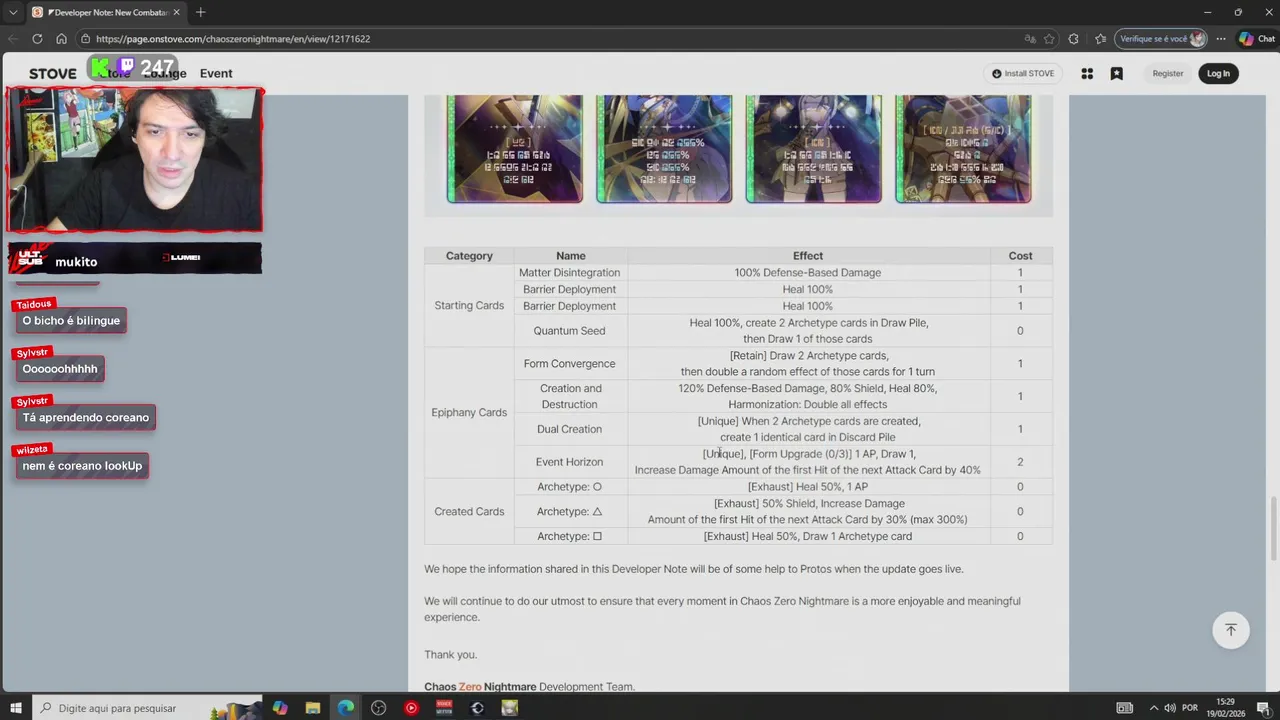Click the first card image thumbnail
The image size is (1280, 720).
pos(514,148)
